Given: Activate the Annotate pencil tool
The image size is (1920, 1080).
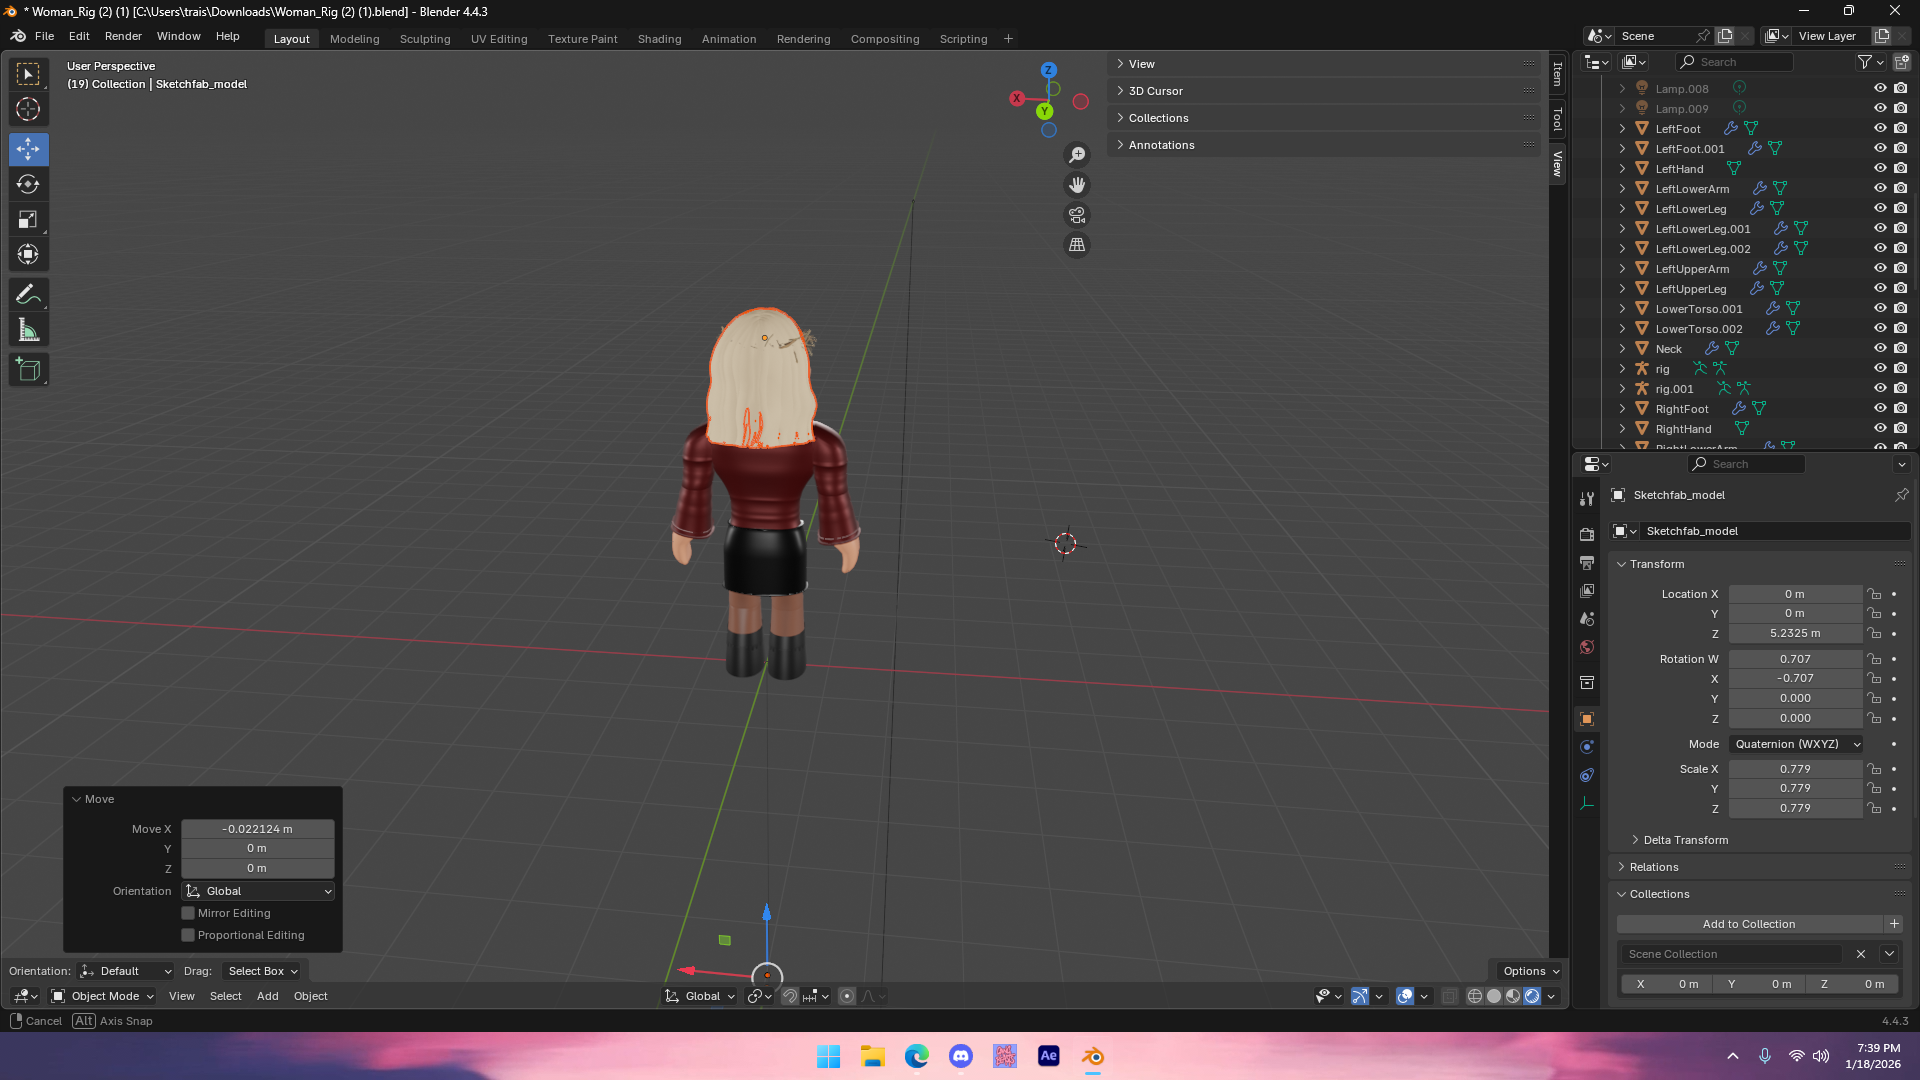Looking at the screenshot, I should 28,294.
